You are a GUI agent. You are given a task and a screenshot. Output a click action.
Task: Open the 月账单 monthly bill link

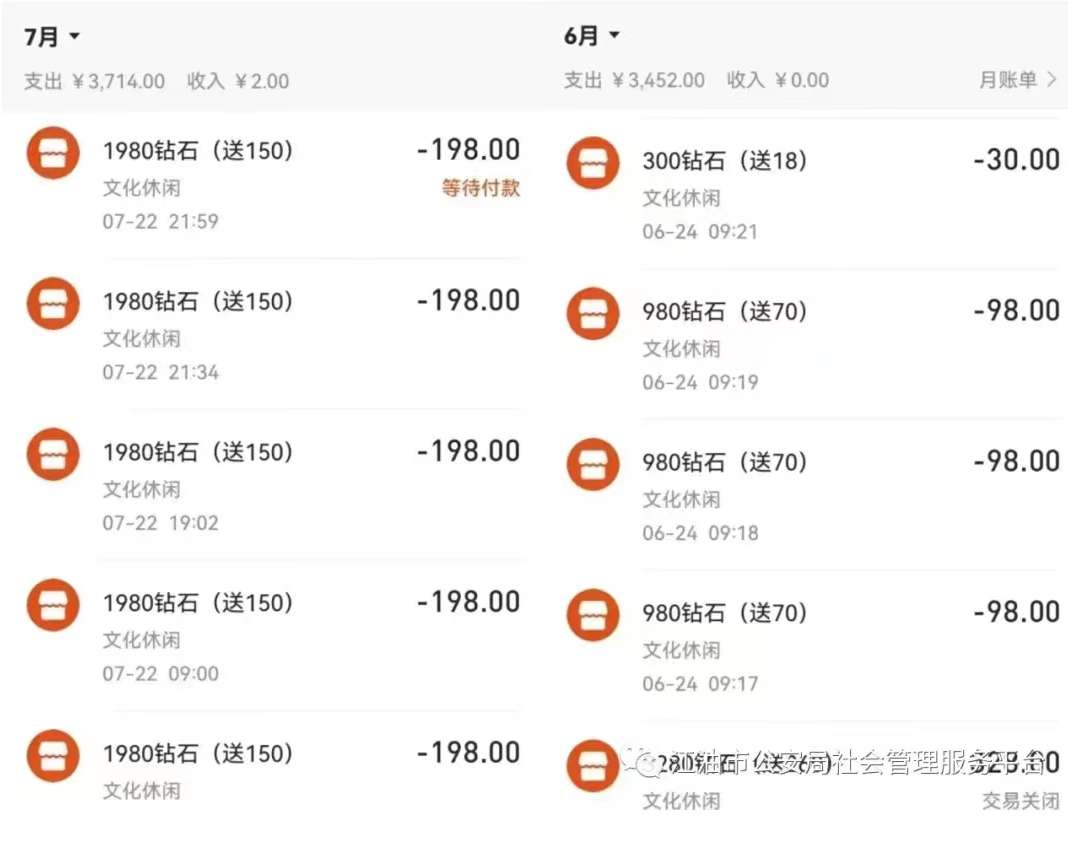[x=1017, y=80]
